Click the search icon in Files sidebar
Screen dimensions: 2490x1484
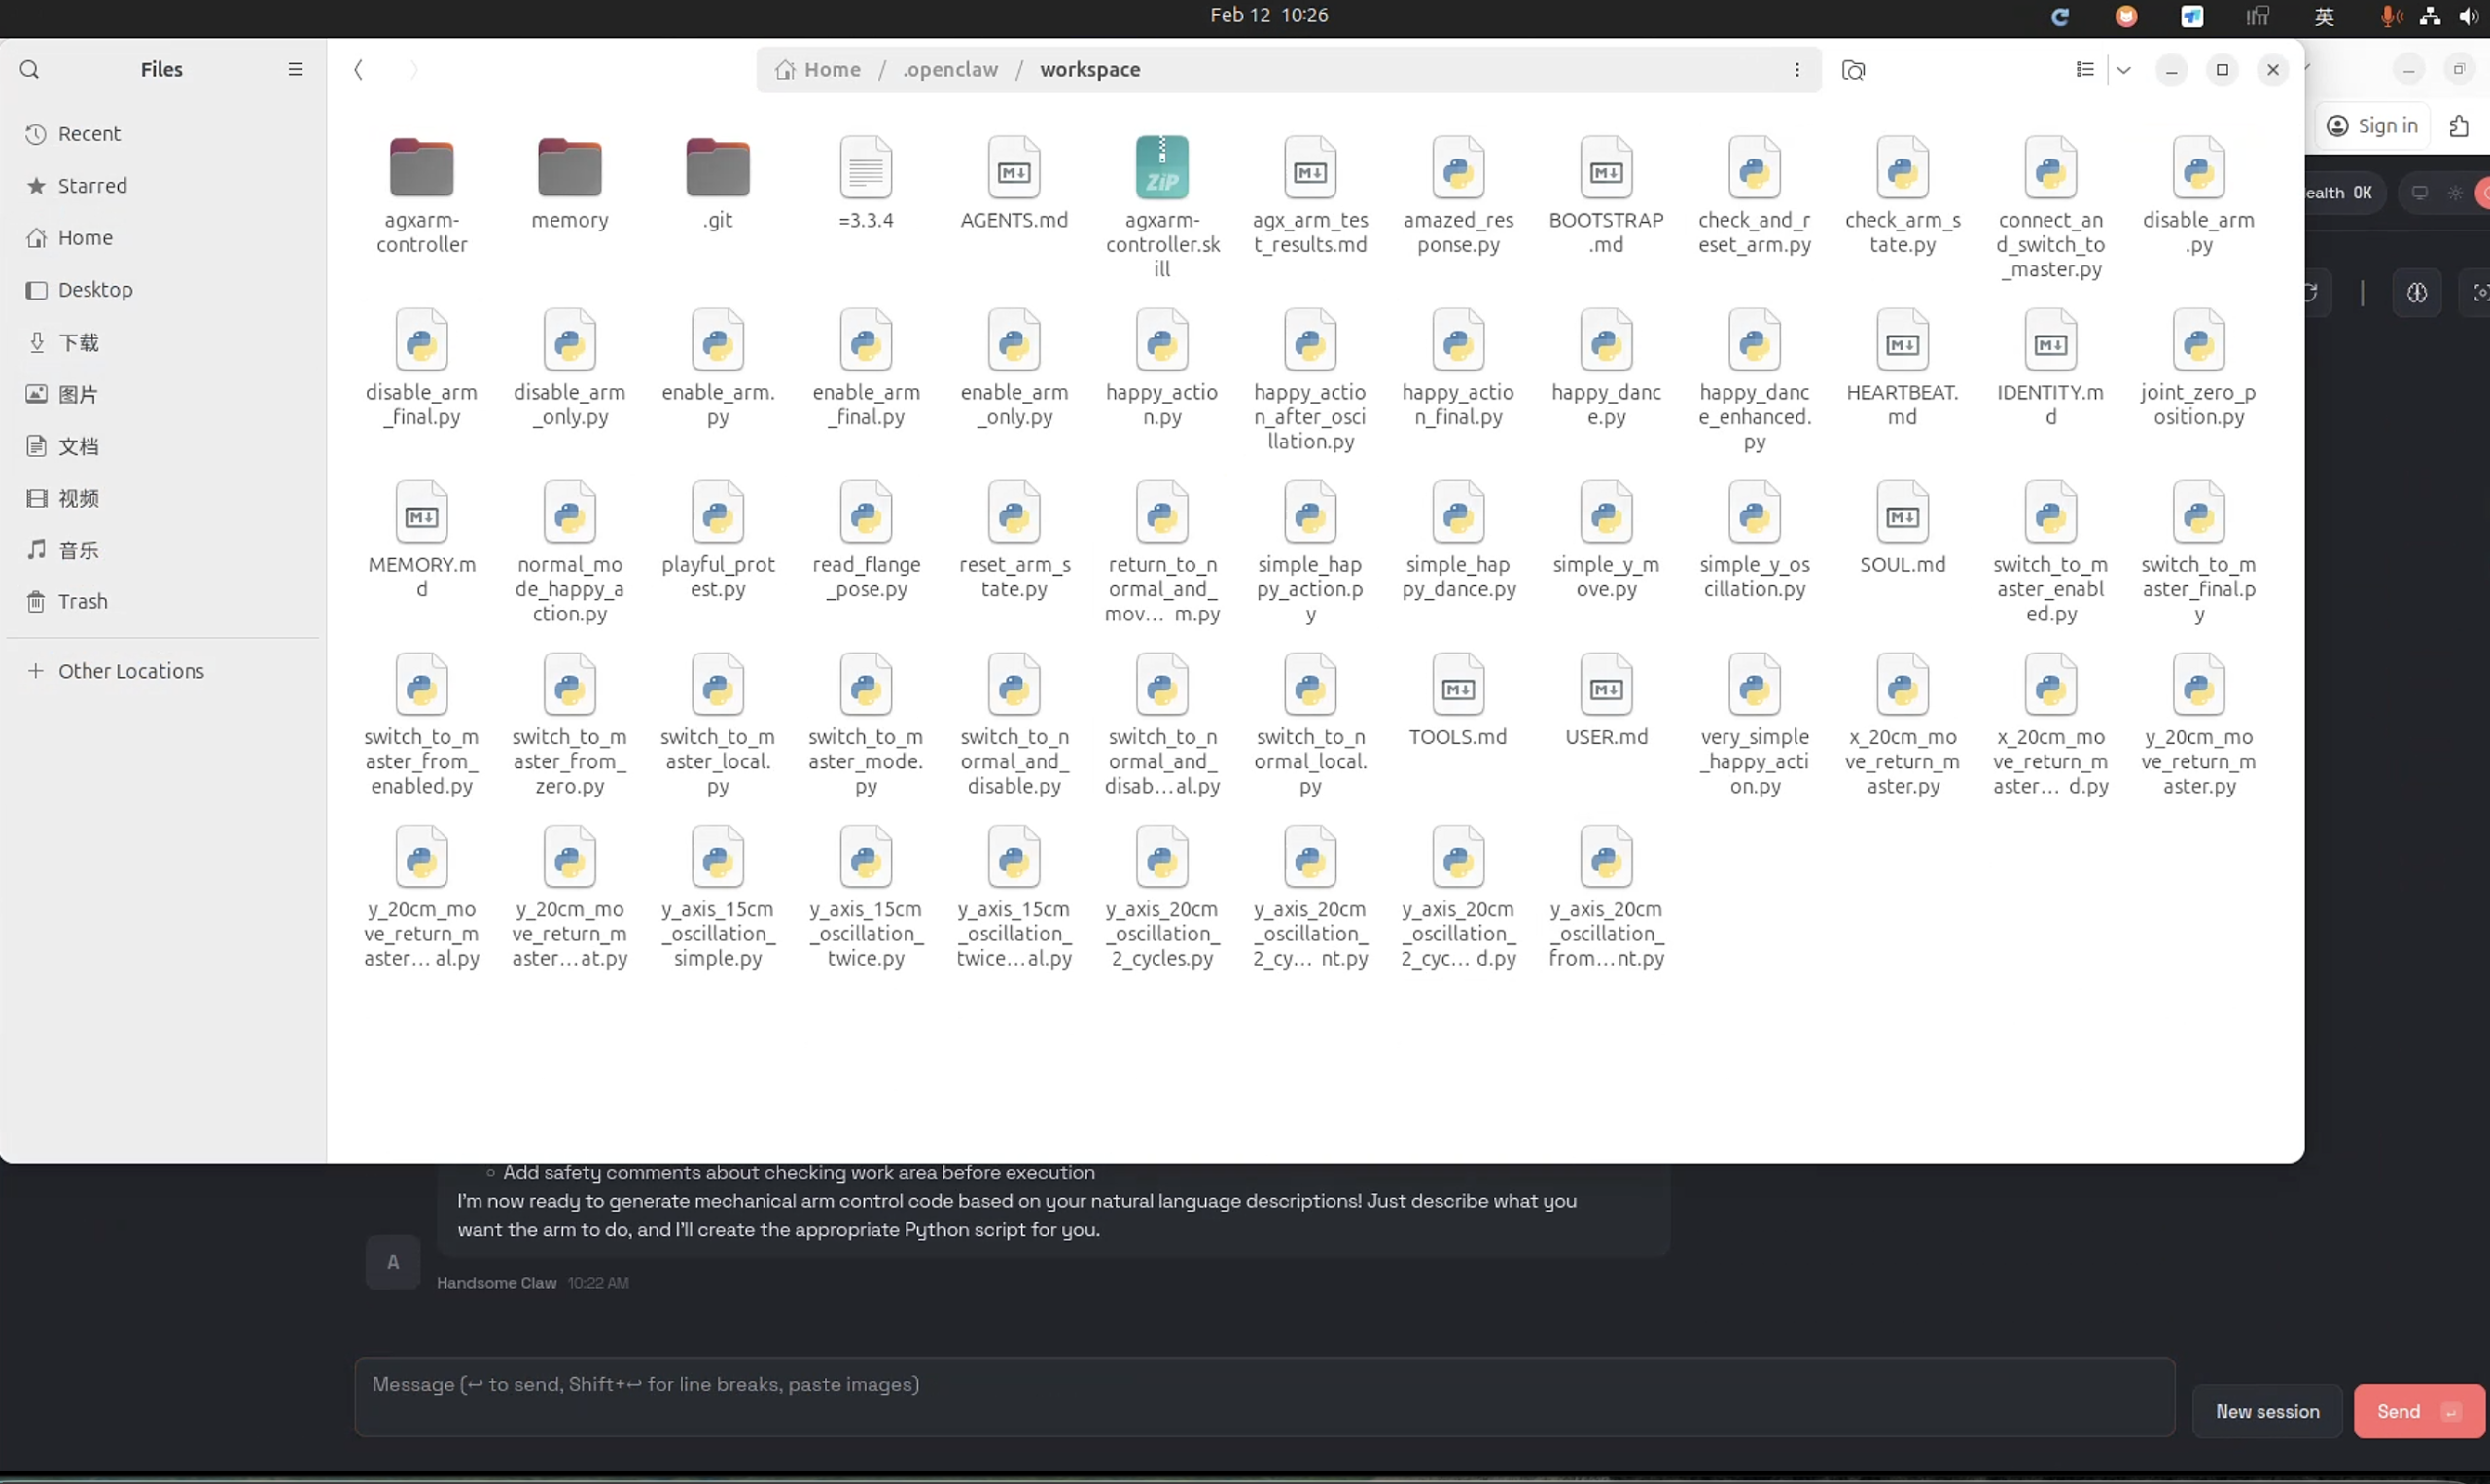pos(30,69)
